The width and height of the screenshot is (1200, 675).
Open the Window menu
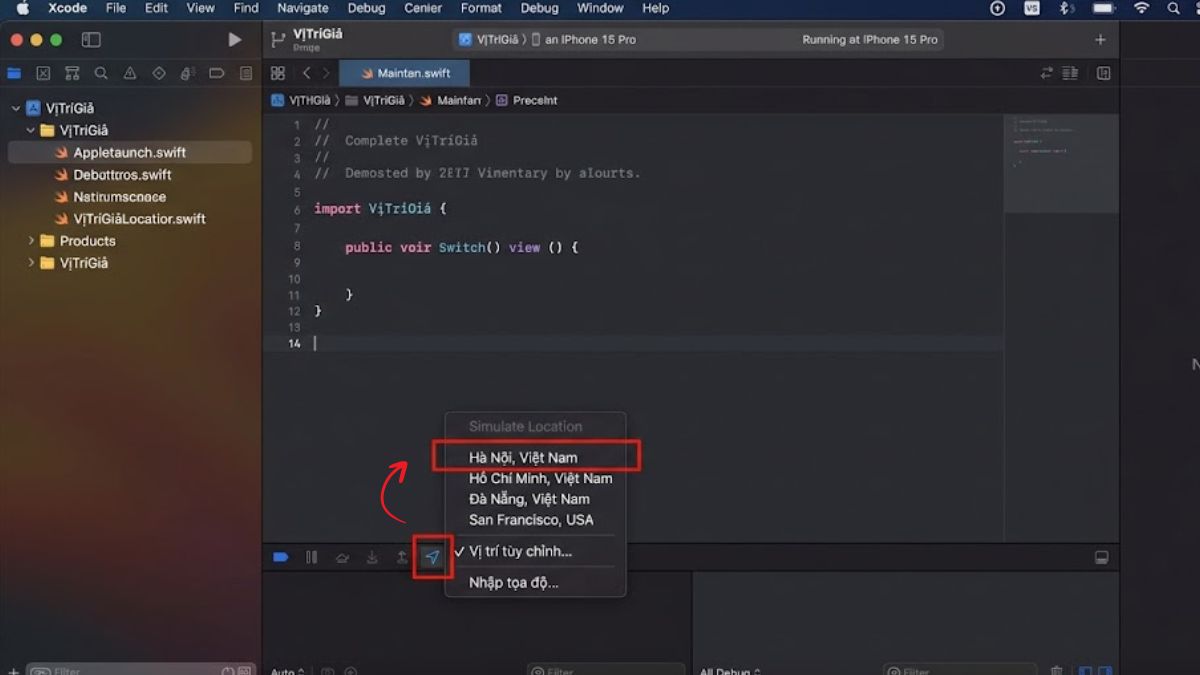click(600, 8)
